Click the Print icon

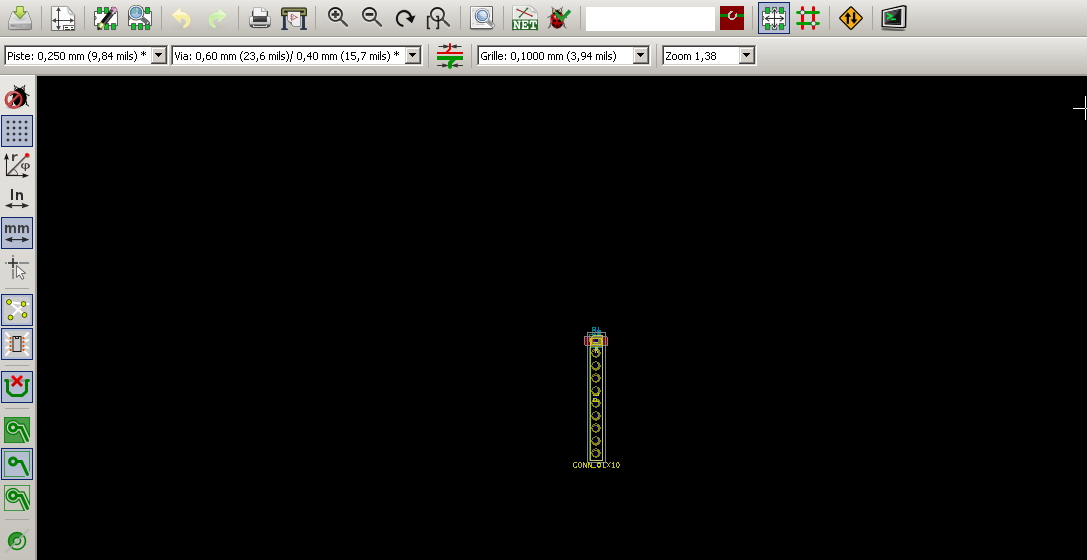(x=259, y=17)
